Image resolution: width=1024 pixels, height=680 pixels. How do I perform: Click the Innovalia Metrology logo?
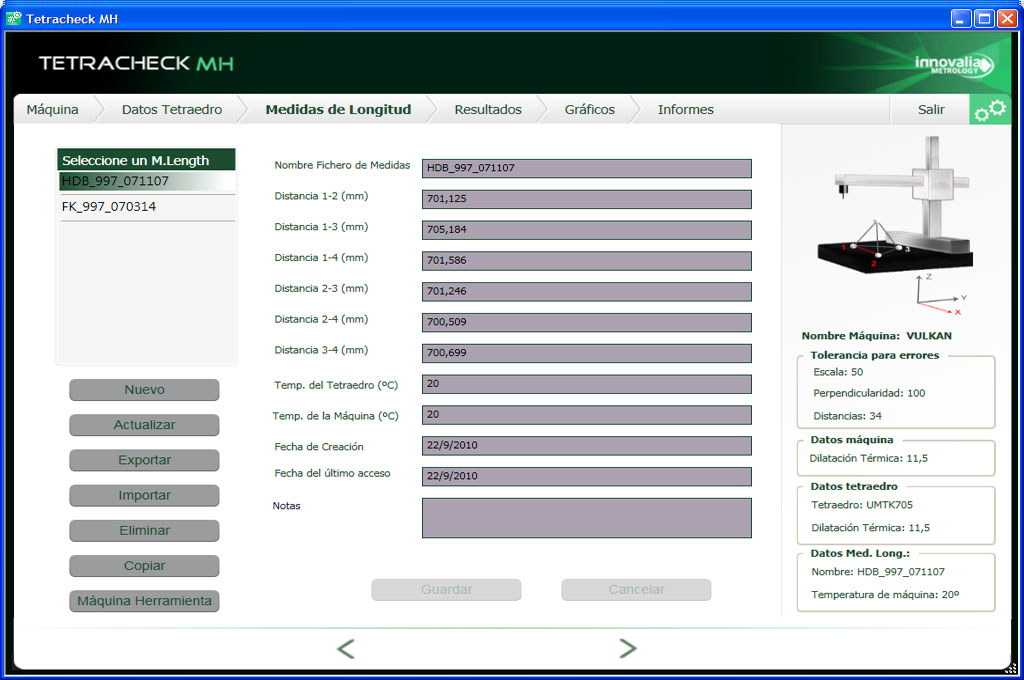[953, 66]
